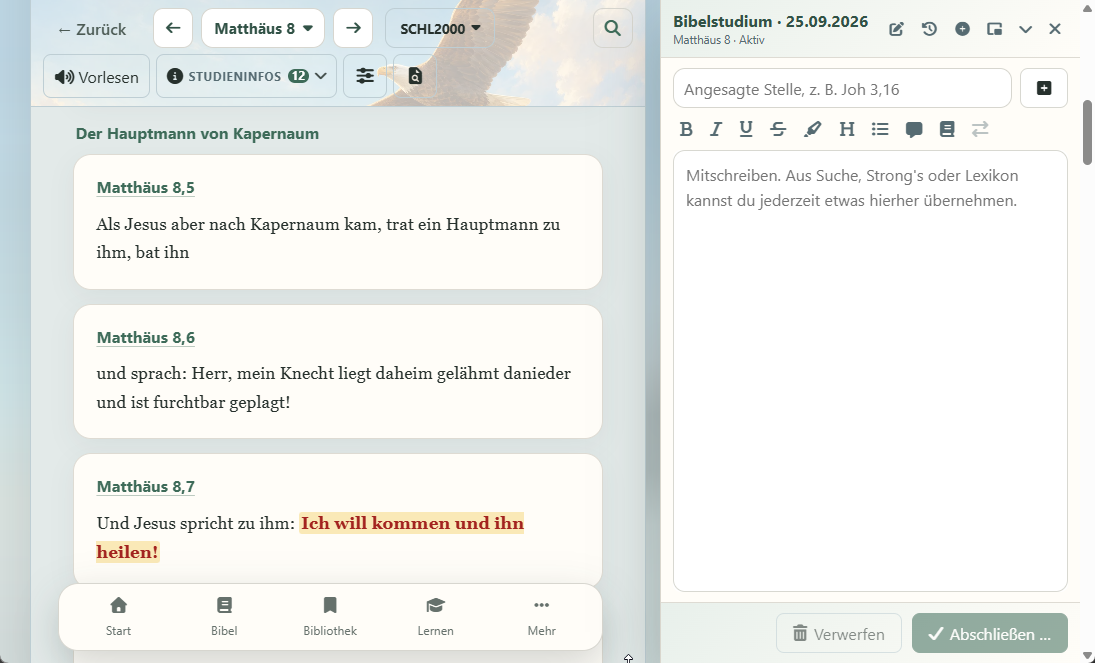Open the Matthäus 8,6 verse link

(145, 337)
